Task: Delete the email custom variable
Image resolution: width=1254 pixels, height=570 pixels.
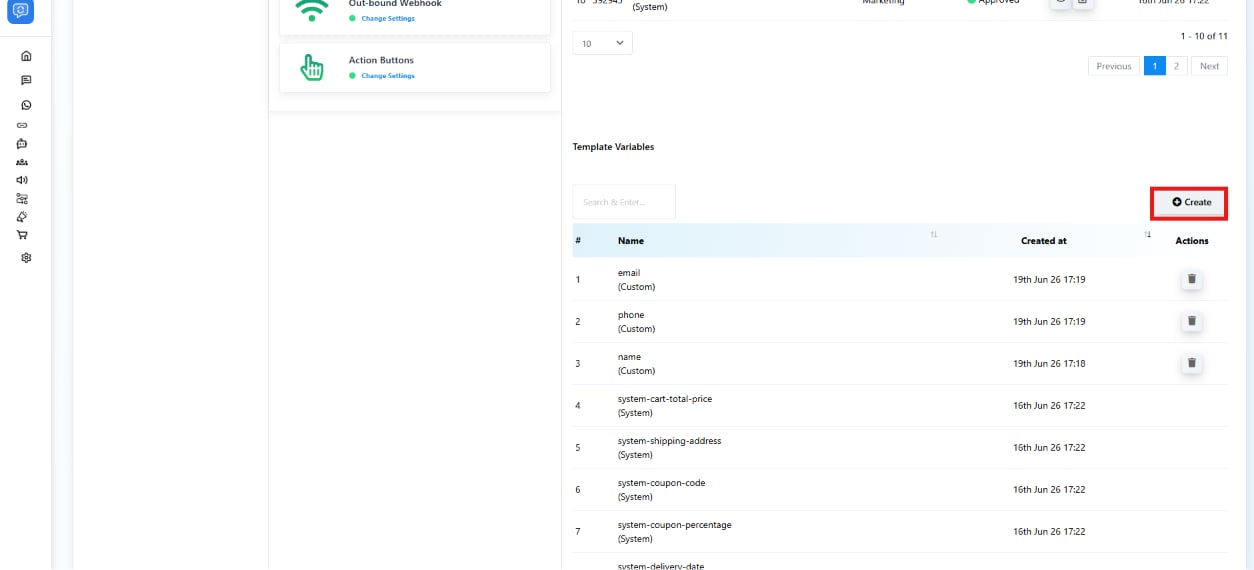Action: point(1191,279)
